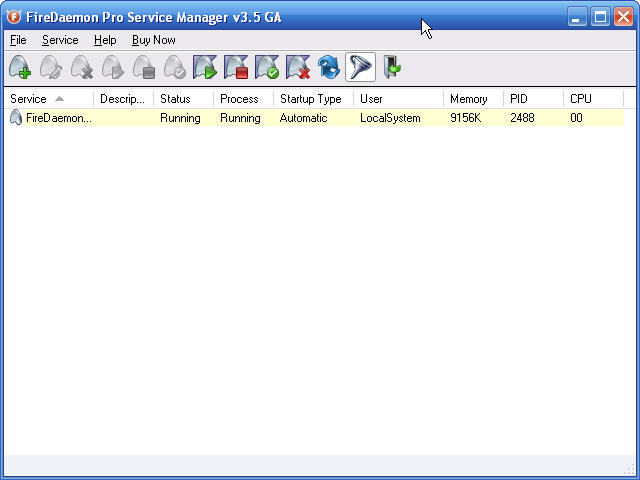Open the Help menu
The height and width of the screenshot is (480, 640).
[105, 40]
